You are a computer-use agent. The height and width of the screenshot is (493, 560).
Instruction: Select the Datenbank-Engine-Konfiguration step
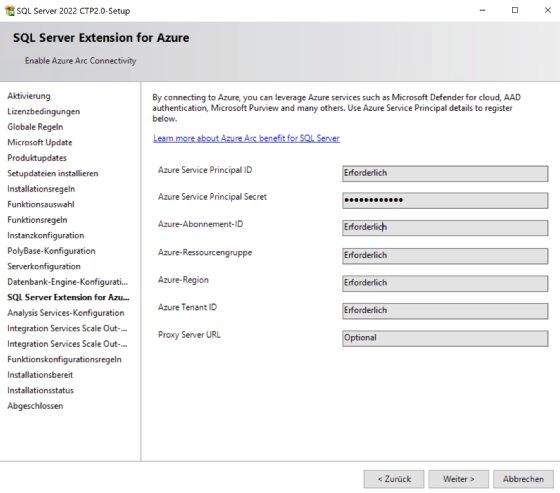click(68, 282)
